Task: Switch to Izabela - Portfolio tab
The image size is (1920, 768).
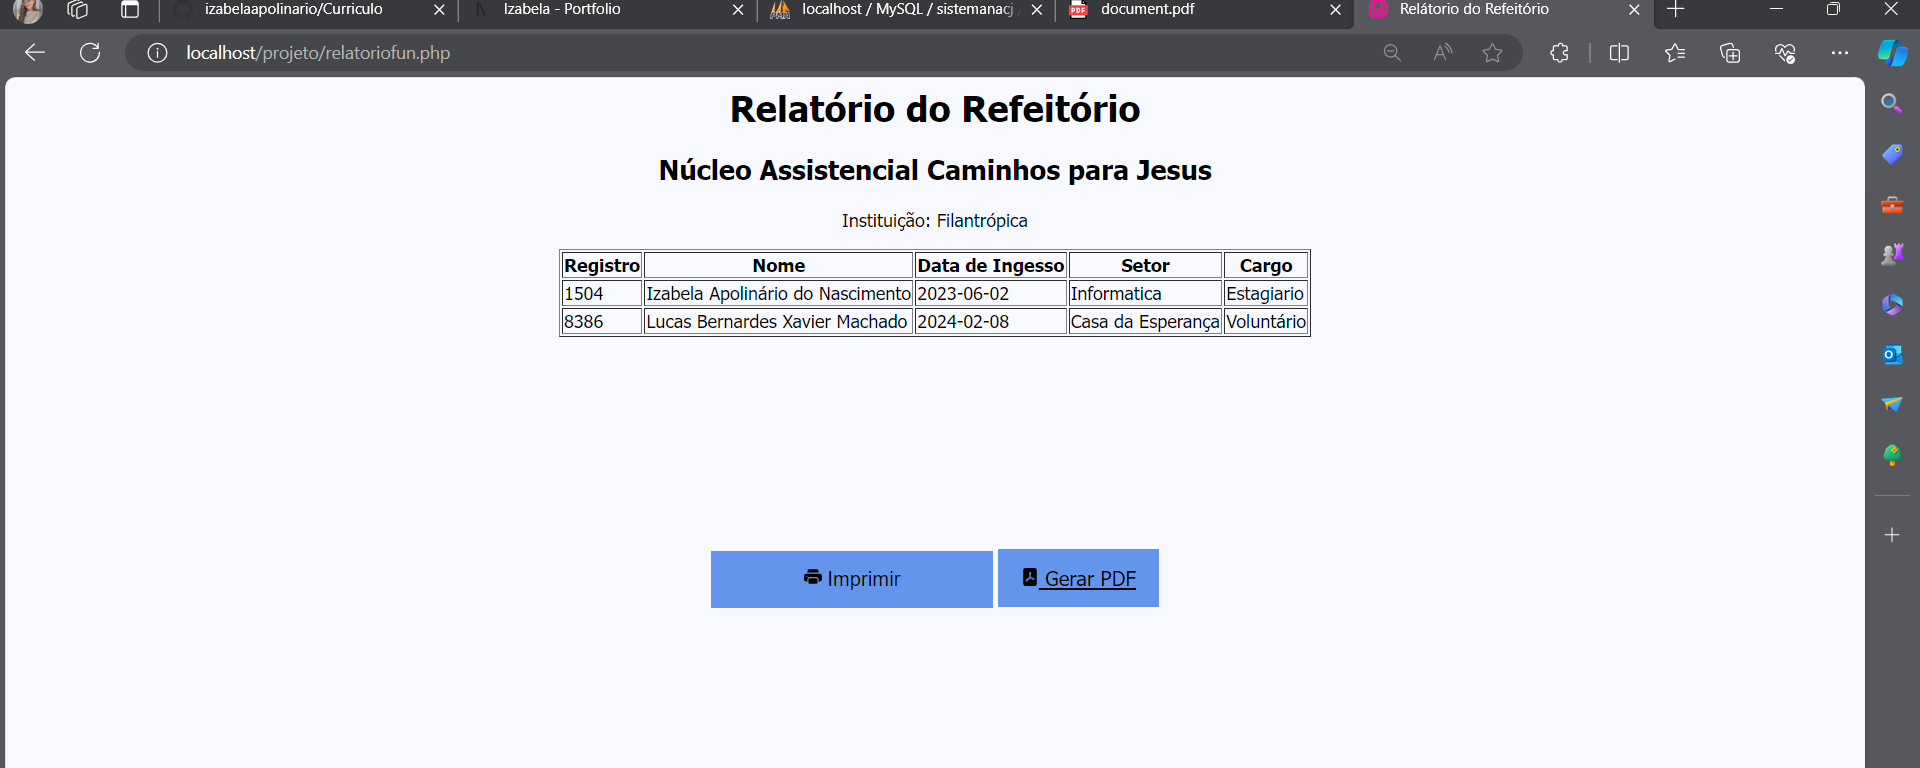Action: (x=600, y=10)
